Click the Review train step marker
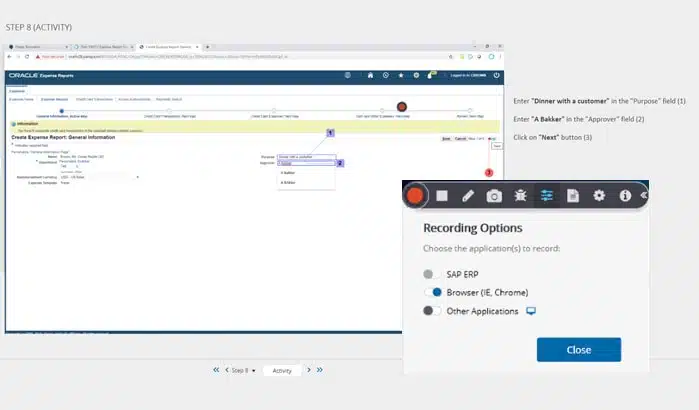 (470, 111)
